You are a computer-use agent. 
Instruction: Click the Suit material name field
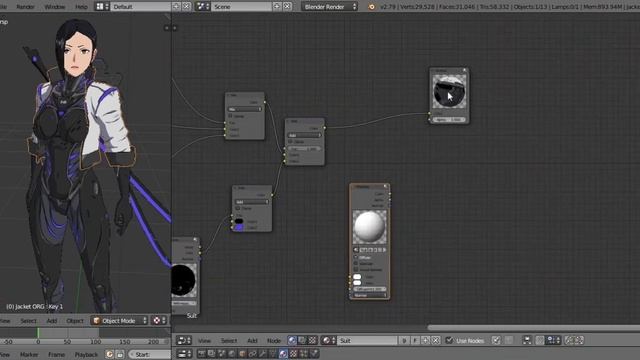(367, 340)
